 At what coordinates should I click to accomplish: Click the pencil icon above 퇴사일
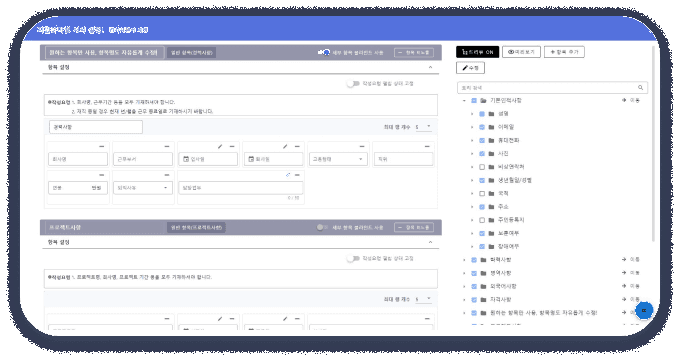click(x=285, y=147)
